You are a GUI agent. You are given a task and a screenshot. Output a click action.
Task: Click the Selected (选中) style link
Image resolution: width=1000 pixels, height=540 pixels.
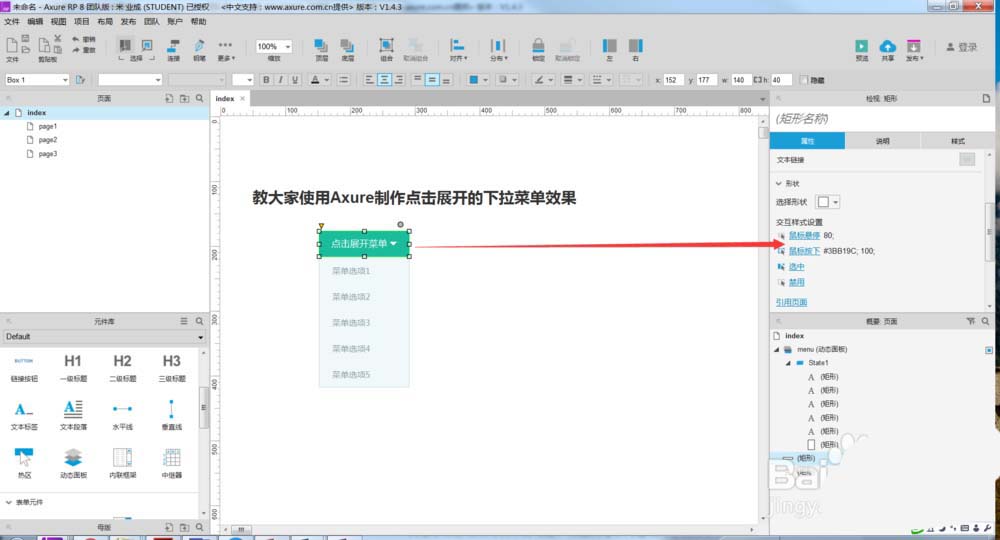(x=797, y=267)
